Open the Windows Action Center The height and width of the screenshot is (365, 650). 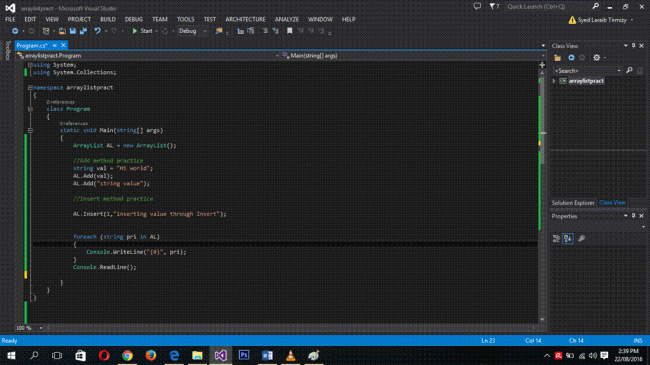(604, 355)
